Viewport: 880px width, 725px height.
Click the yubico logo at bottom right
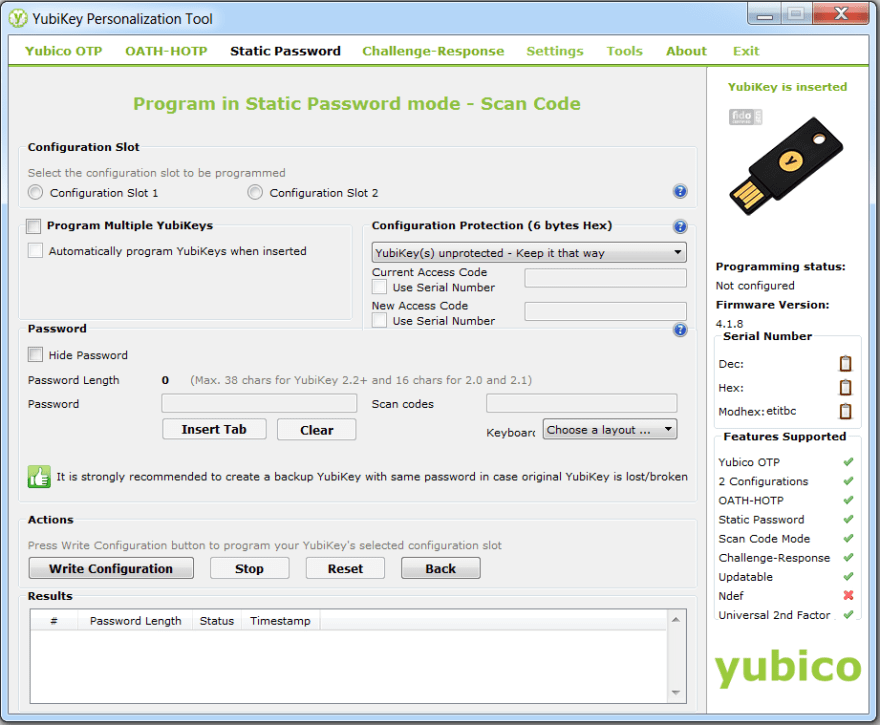click(x=788, y=668)
